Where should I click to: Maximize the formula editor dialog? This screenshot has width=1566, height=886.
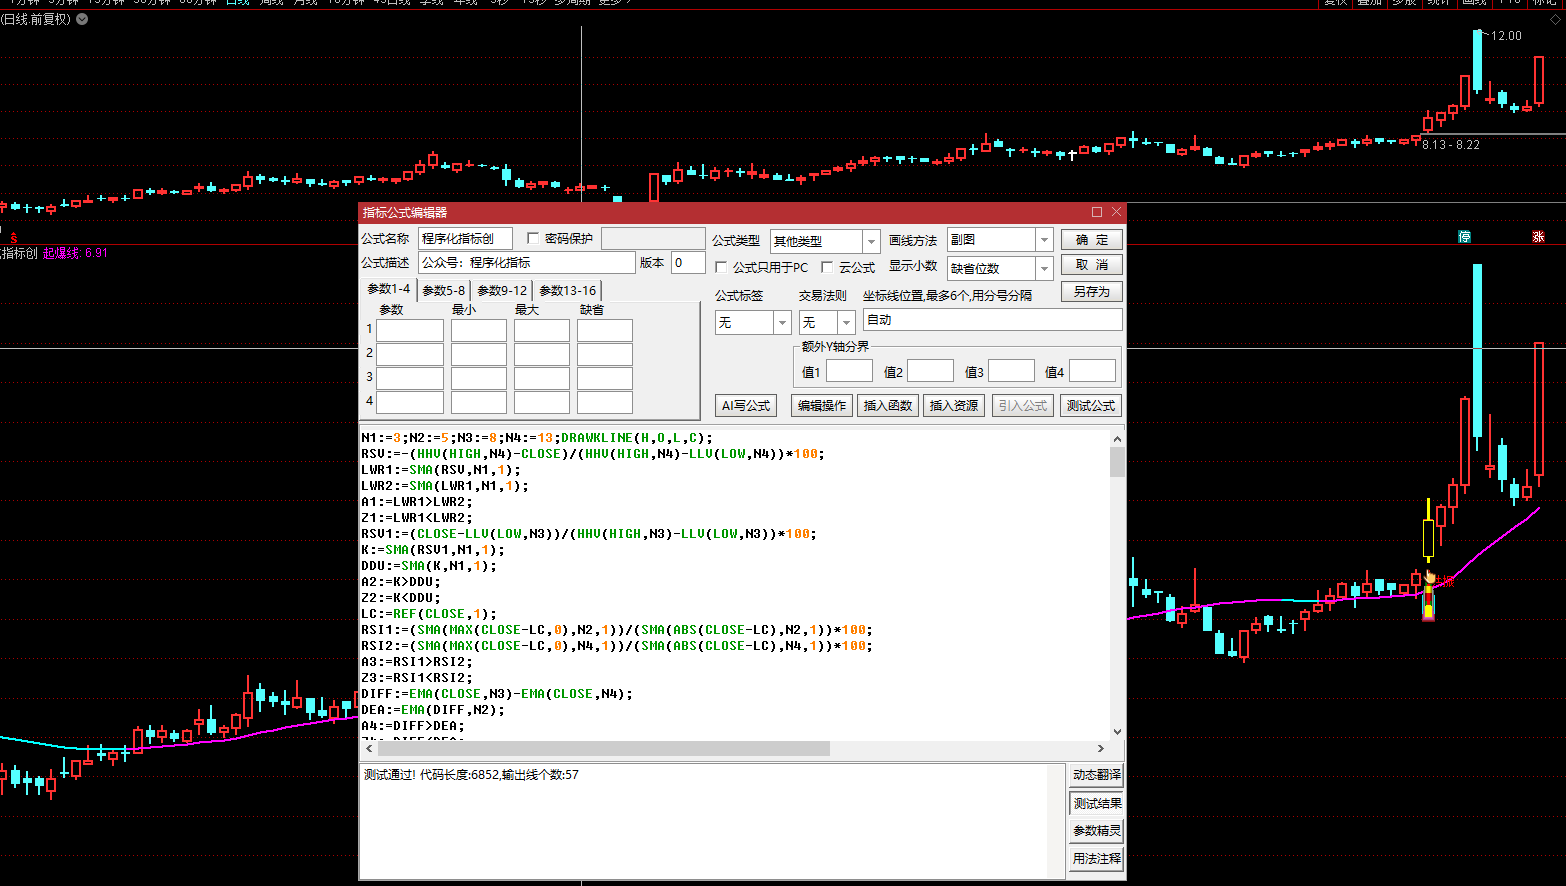pyautogui.click(x=1097, y=212)
